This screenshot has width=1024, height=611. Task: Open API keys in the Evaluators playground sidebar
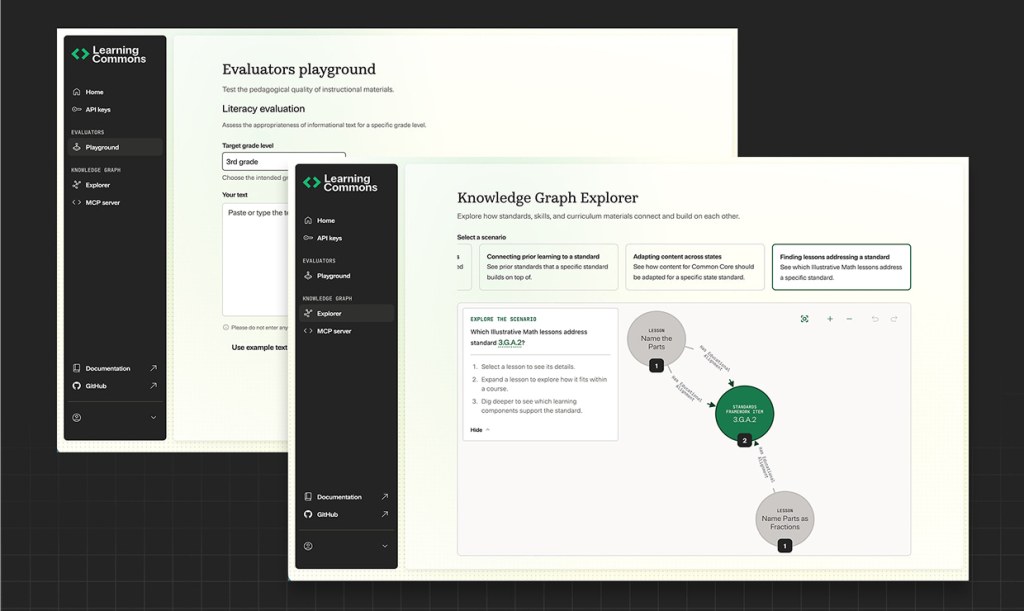click(115, 110)
